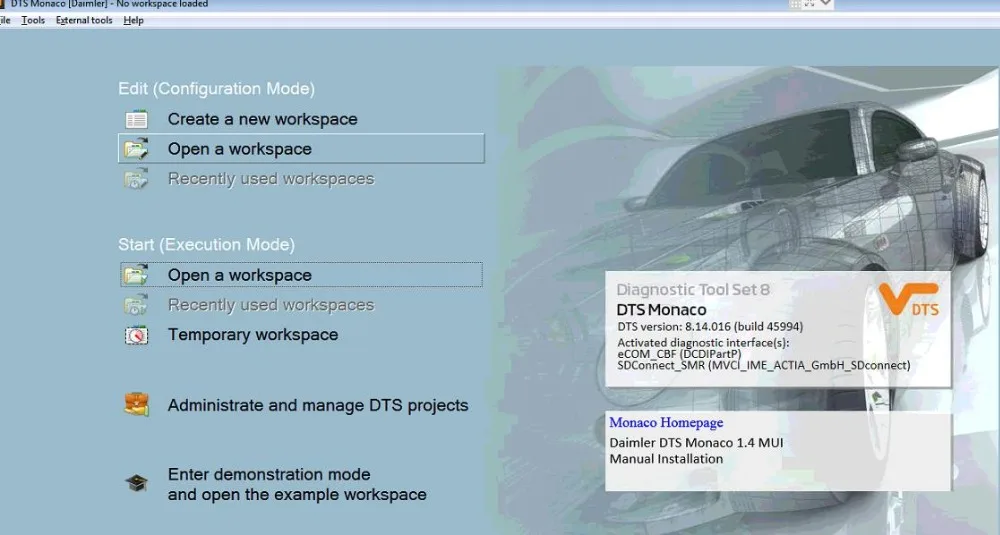
Task: Click the Temporary workspace icon
Action: coord(136,335)
